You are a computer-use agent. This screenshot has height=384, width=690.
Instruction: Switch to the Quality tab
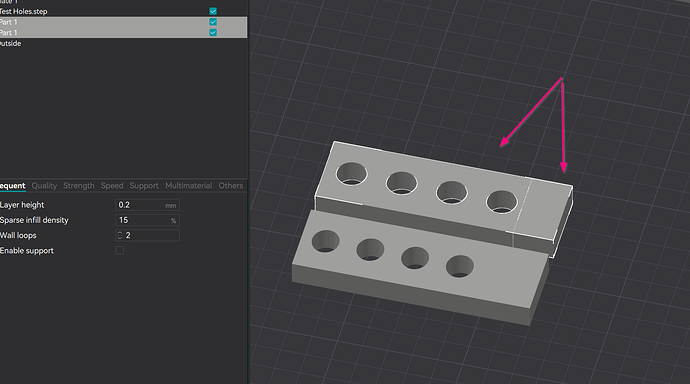(44, 186)
